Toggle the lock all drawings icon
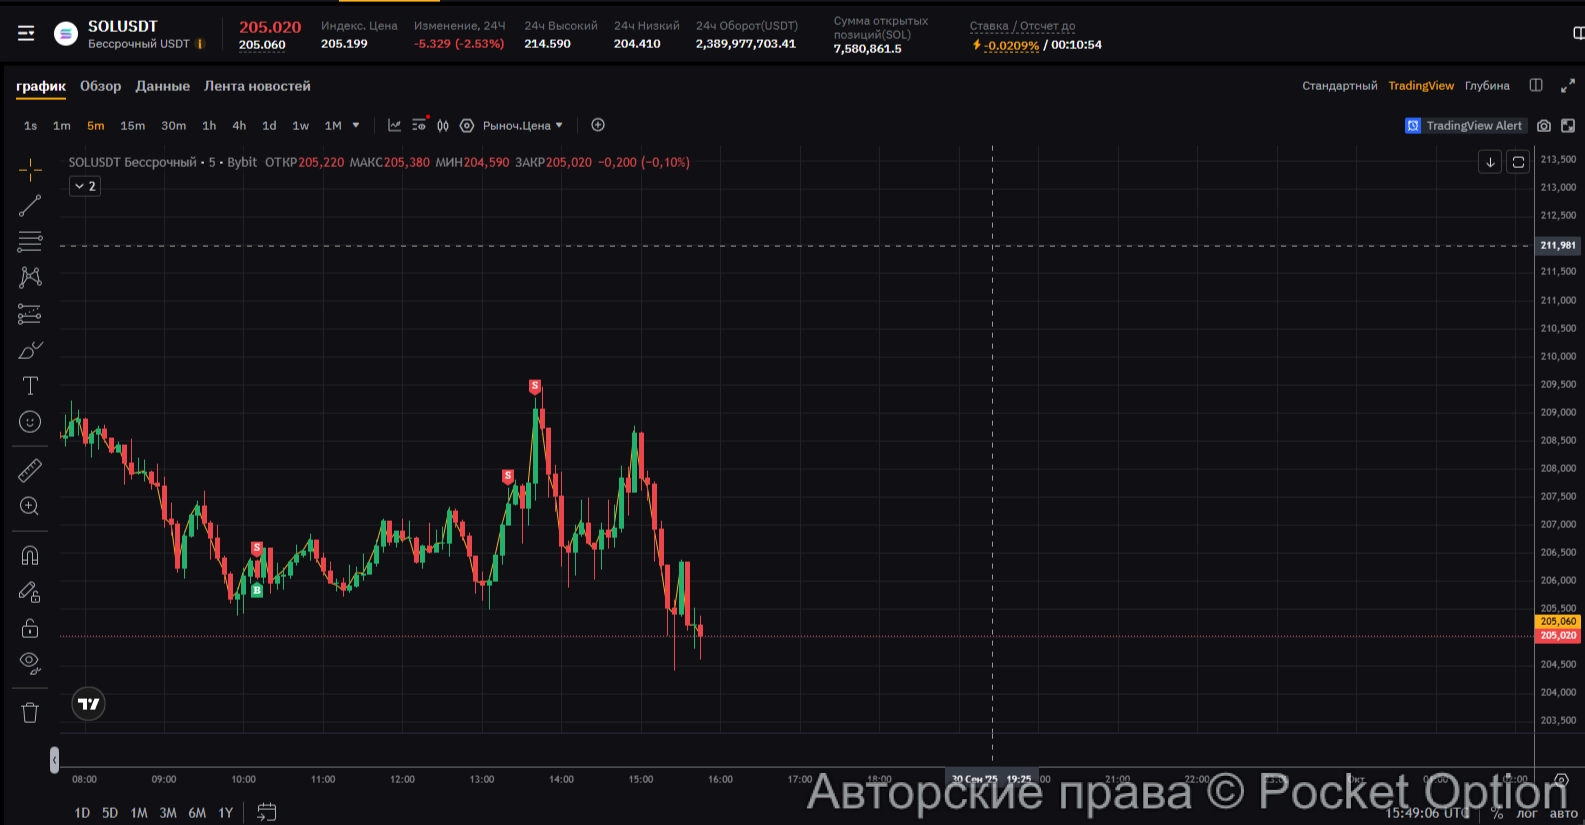The width and height of the screenshot is (1585, 825). 30,628
